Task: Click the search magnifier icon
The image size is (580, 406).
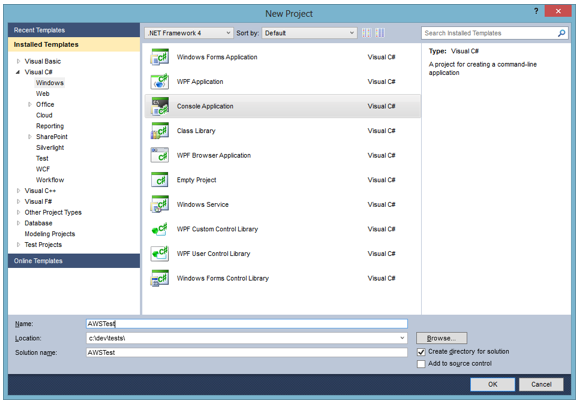Action: [x=561, y=33]
